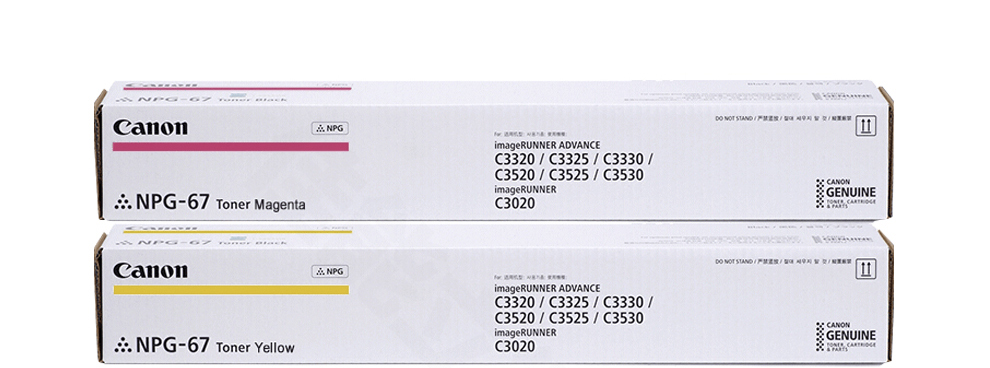Image resolution: width=990 pixels, height=368 pixels.
Task: Click the upright arrows symbol on yellow box
Action: pyautogui.click(x=866, y=270)
